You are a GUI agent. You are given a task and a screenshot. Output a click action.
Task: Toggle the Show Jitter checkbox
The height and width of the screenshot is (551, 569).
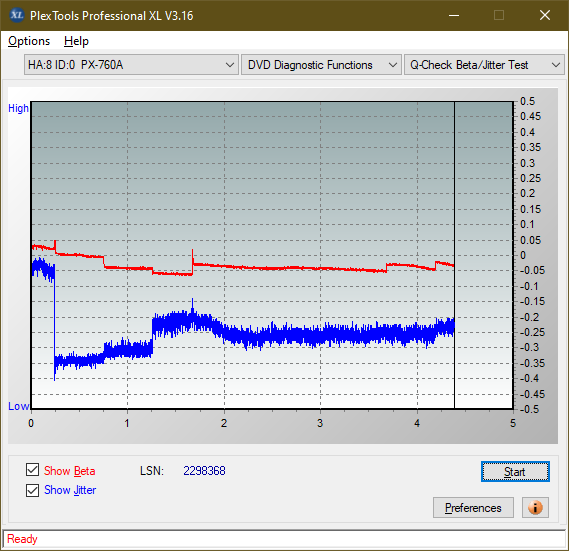(x=32, y=490)
